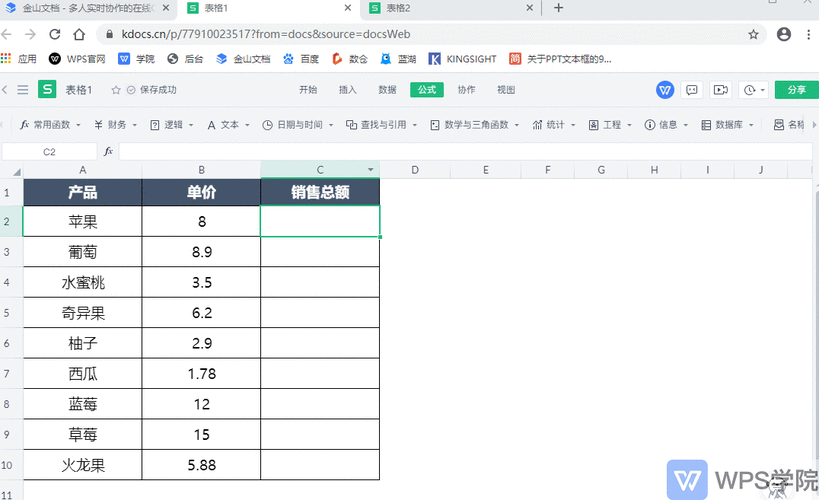Image resolution: width=819 pixels, height=500 pixels.
Task: Select the cell with price 1.78
Action: click(x=202, y=374)
